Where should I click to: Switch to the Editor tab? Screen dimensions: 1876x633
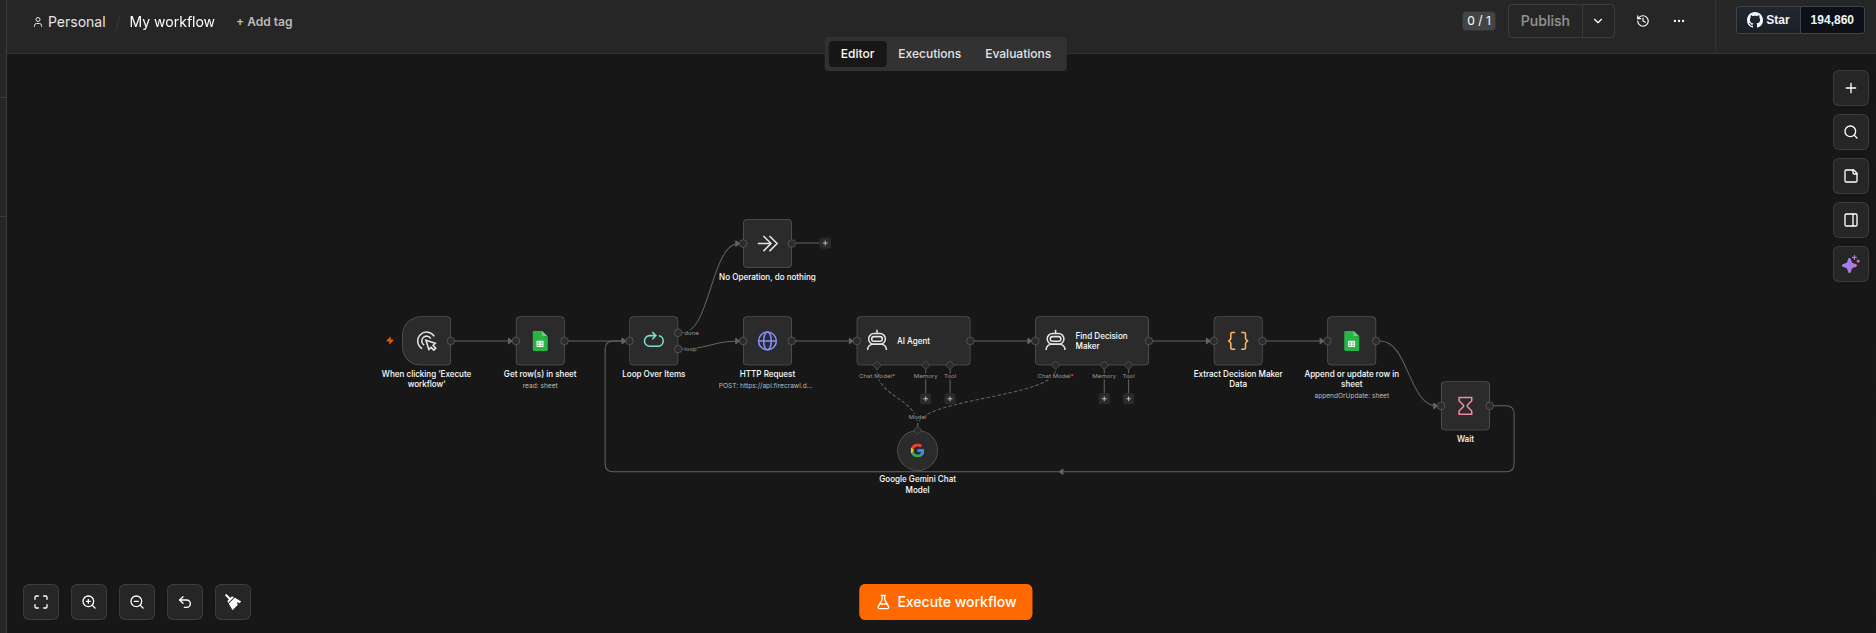pyautogui.click(x=857, y=54)
